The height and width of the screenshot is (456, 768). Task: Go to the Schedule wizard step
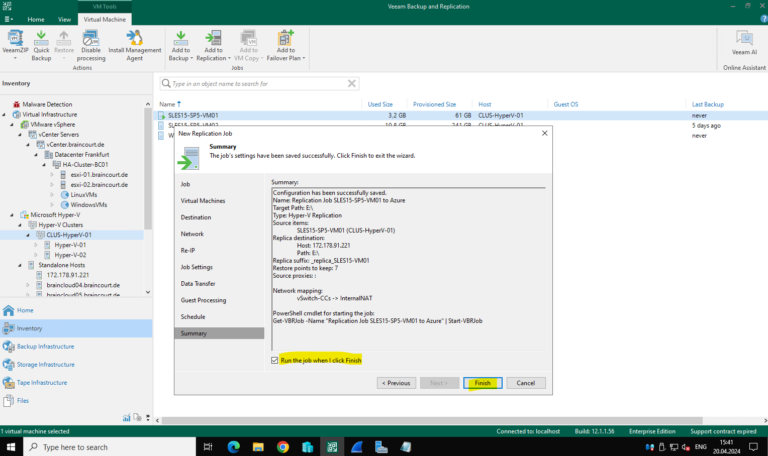[193, 317]
